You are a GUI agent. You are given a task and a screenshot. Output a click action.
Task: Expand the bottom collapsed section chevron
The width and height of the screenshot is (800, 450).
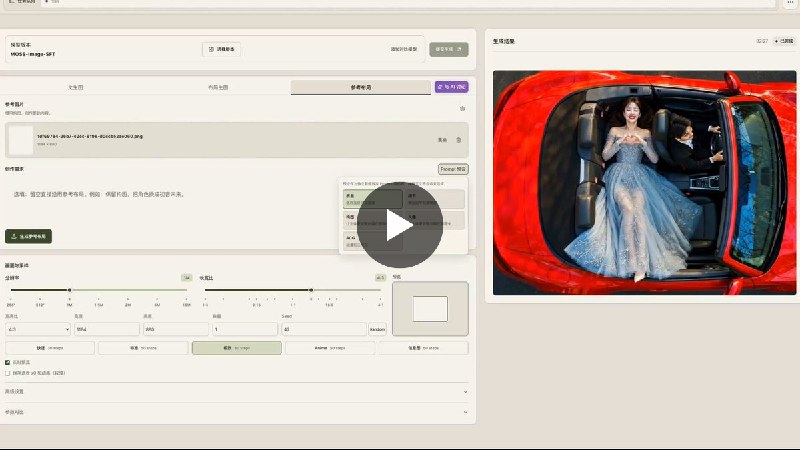(465, 412)
